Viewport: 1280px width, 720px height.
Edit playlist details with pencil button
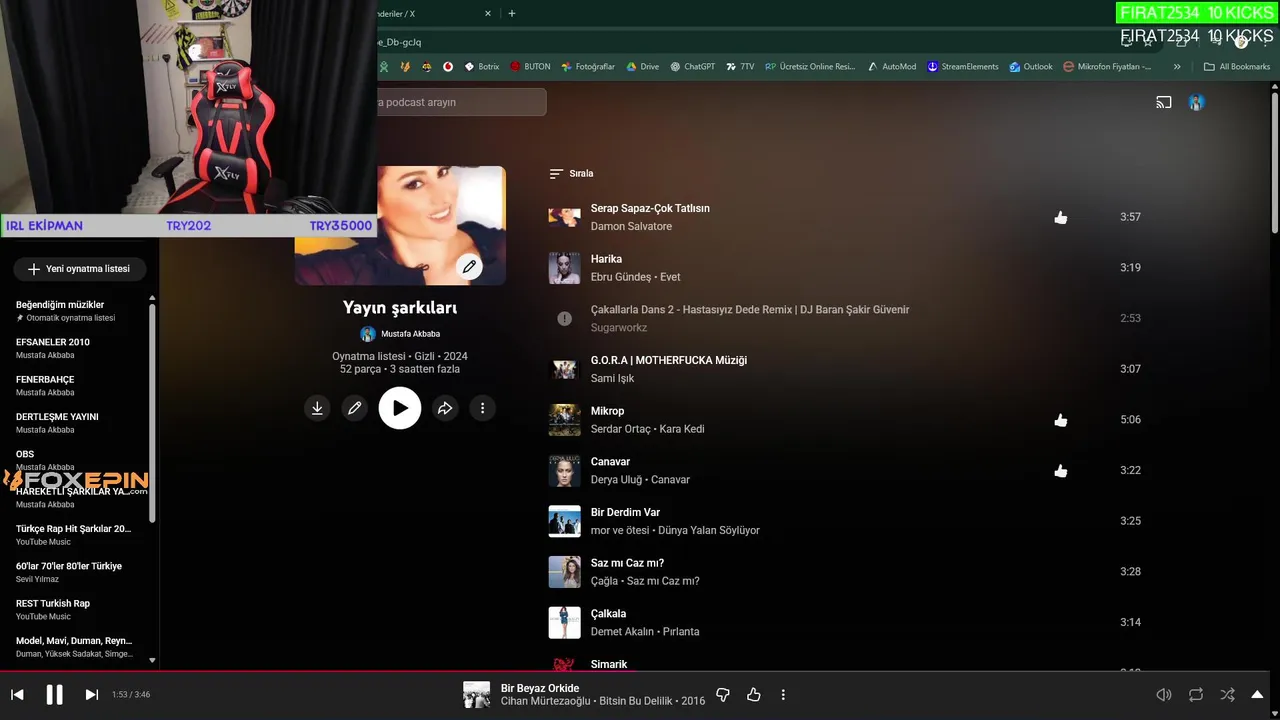354,408
